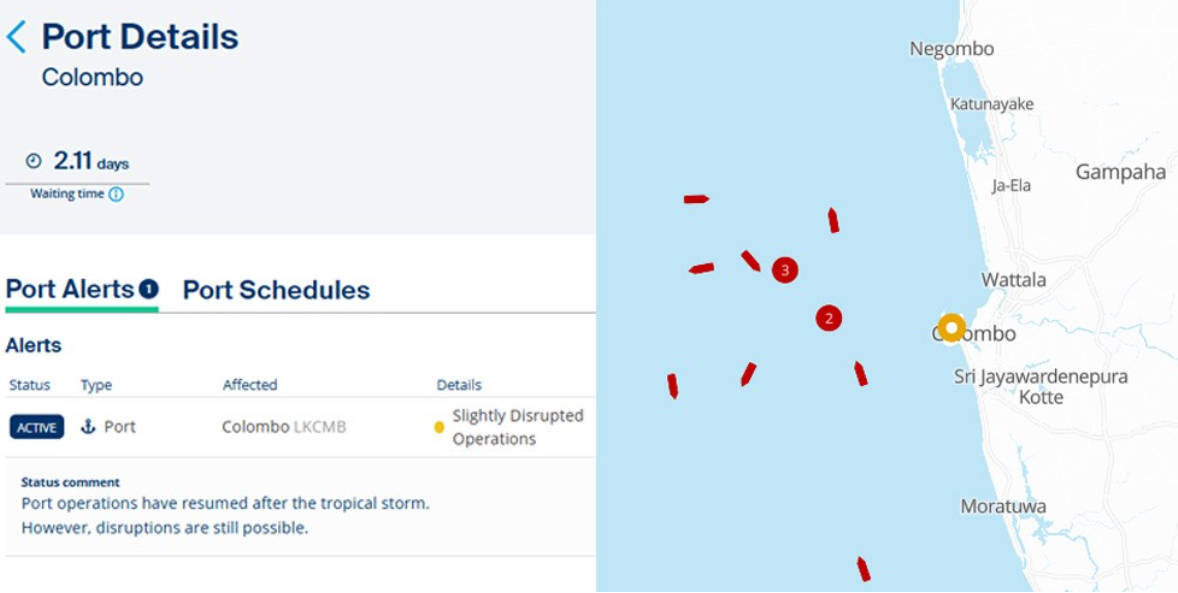Click the red cluster marker labeled 3

[785, 270]
